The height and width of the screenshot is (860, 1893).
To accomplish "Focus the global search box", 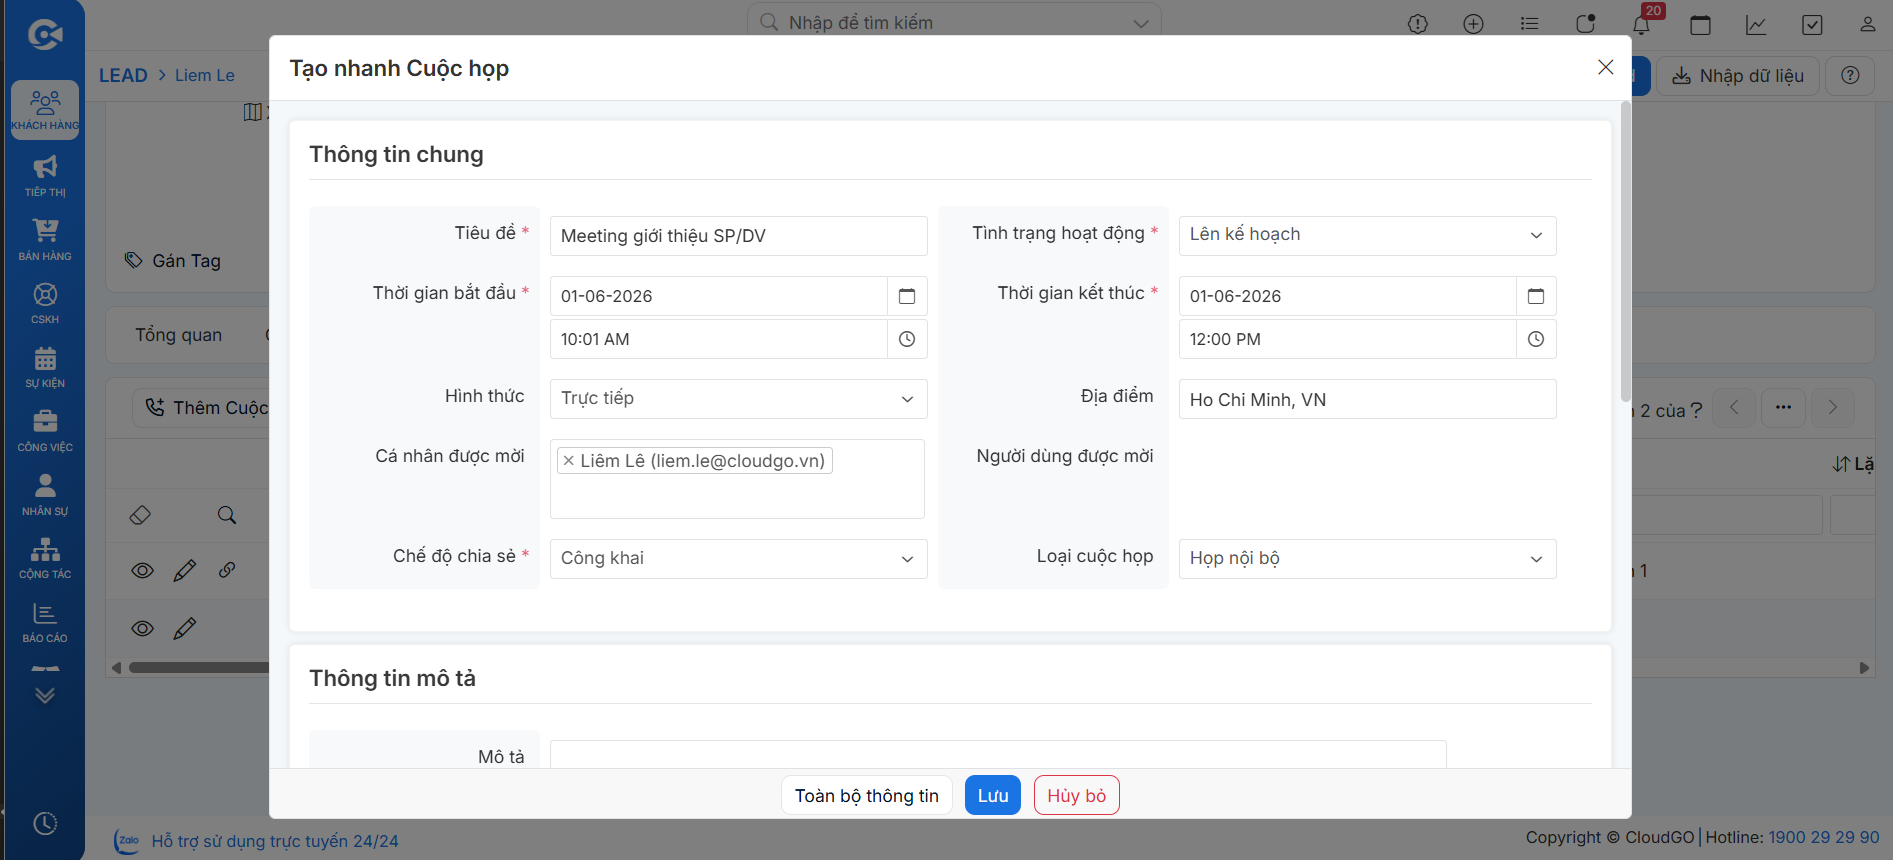I will 954,22.
